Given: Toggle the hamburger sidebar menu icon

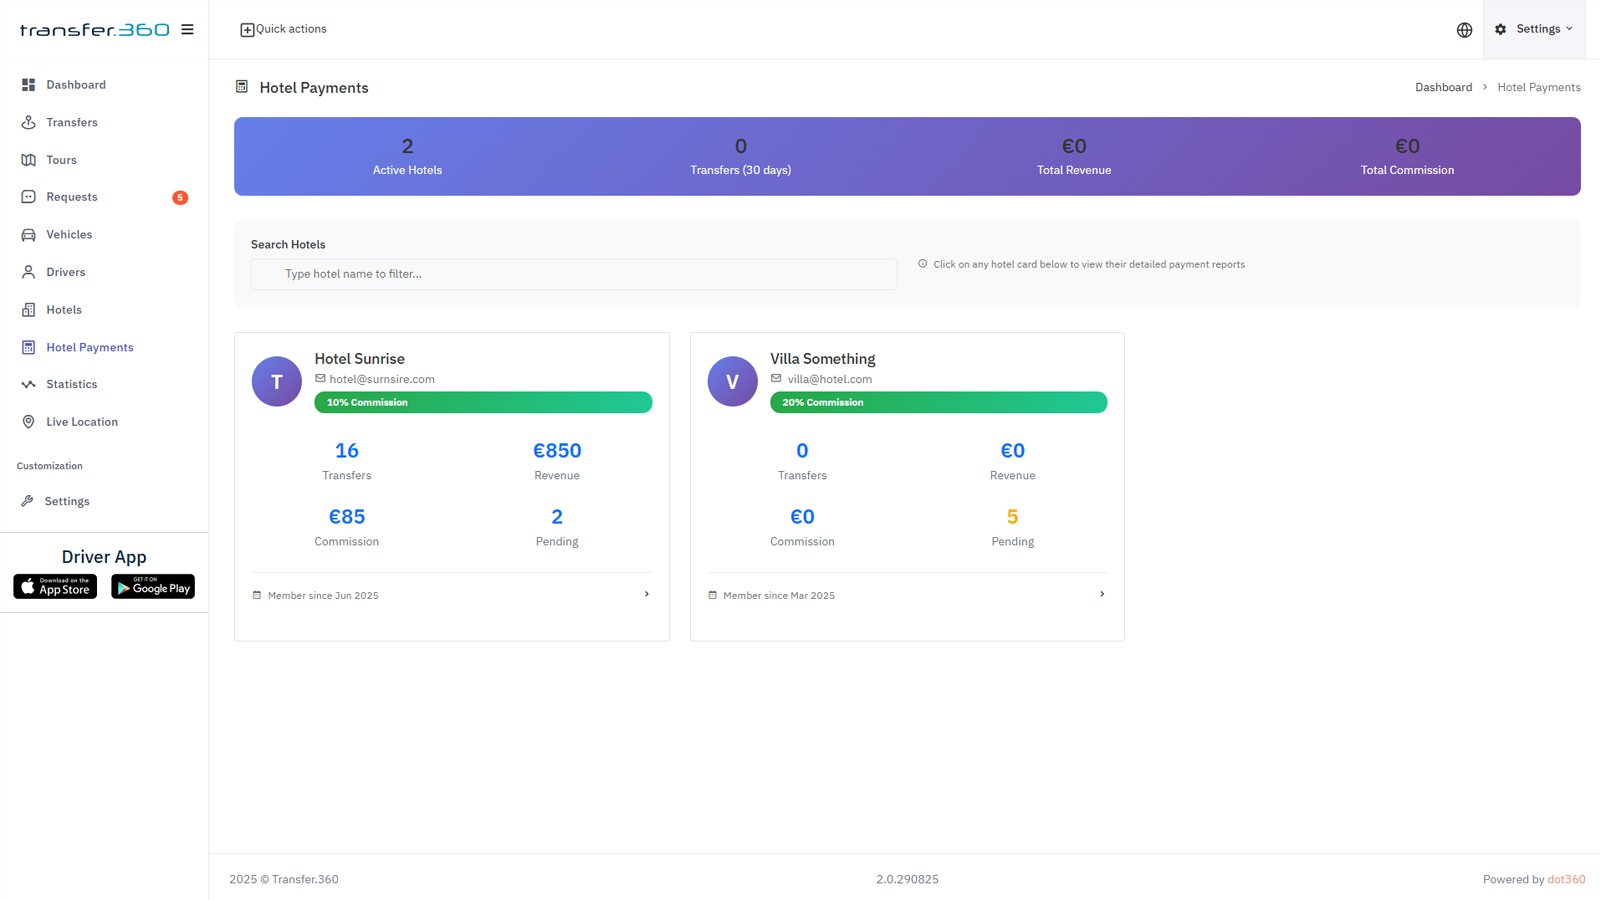Looking at the screenshot, I should tap(187, 29).
